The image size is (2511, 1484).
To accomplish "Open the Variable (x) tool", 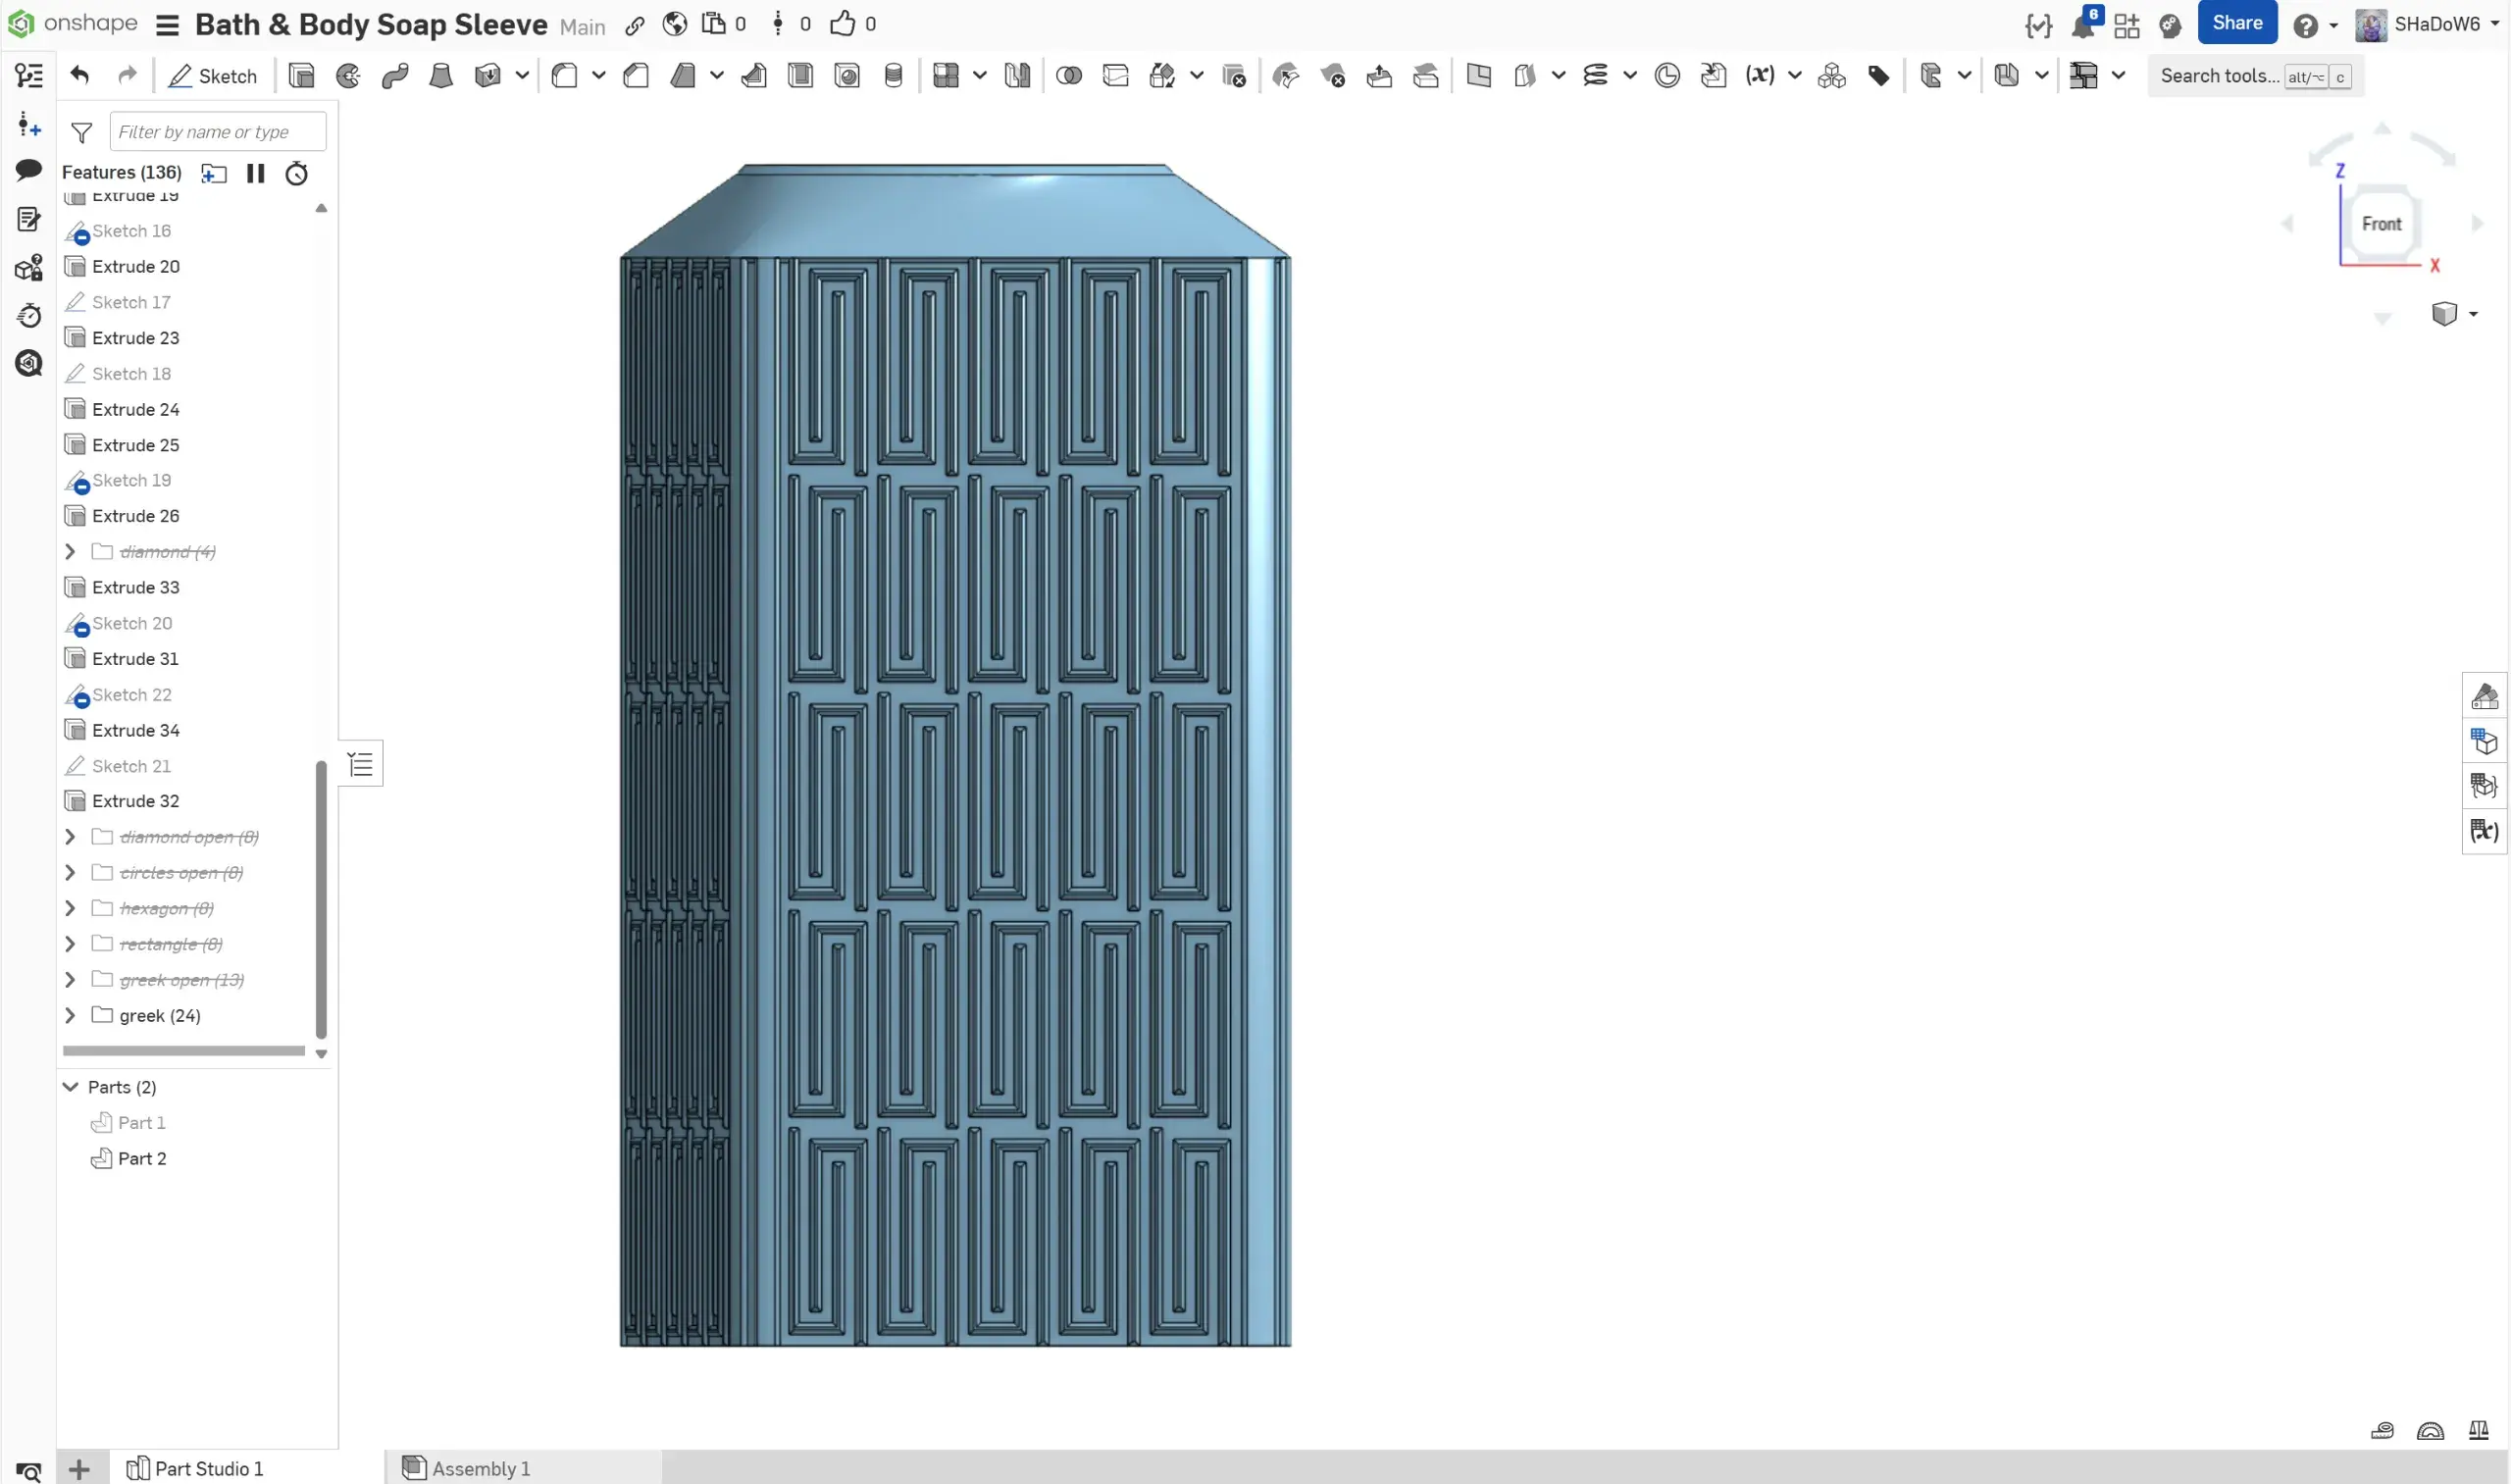I will click(x=1760, y=75).
